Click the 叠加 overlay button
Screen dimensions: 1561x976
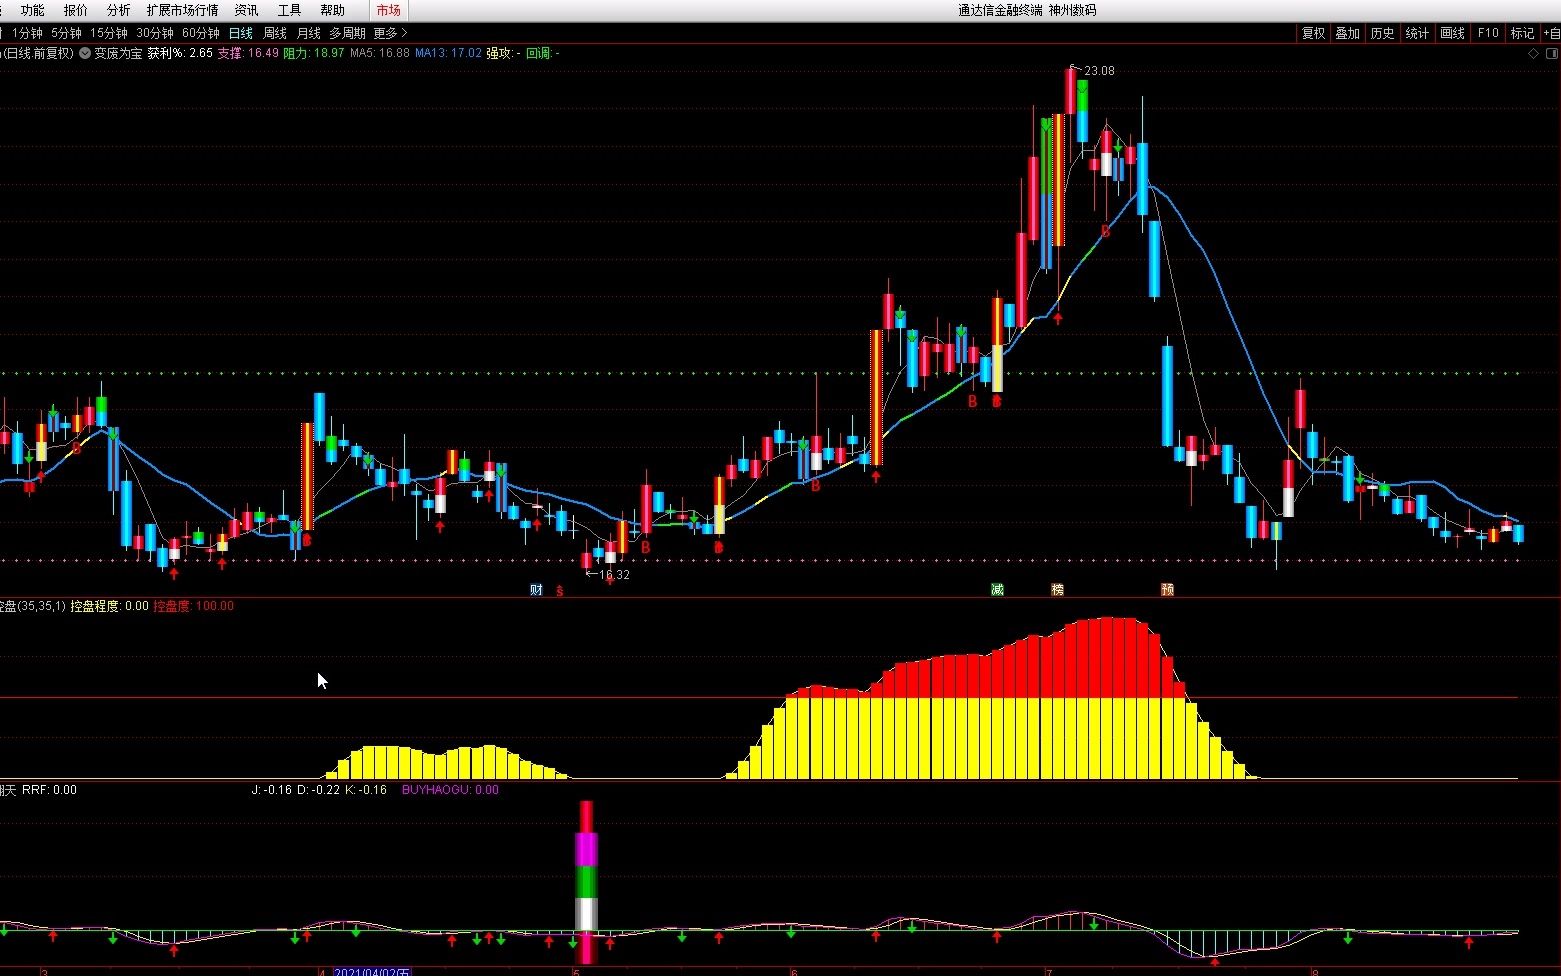click(1348, 33)
